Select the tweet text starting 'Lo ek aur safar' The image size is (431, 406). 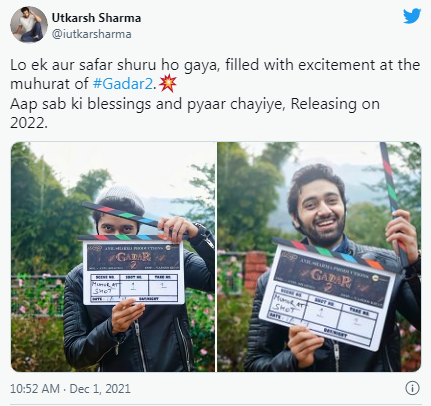[x=215, y=94]
